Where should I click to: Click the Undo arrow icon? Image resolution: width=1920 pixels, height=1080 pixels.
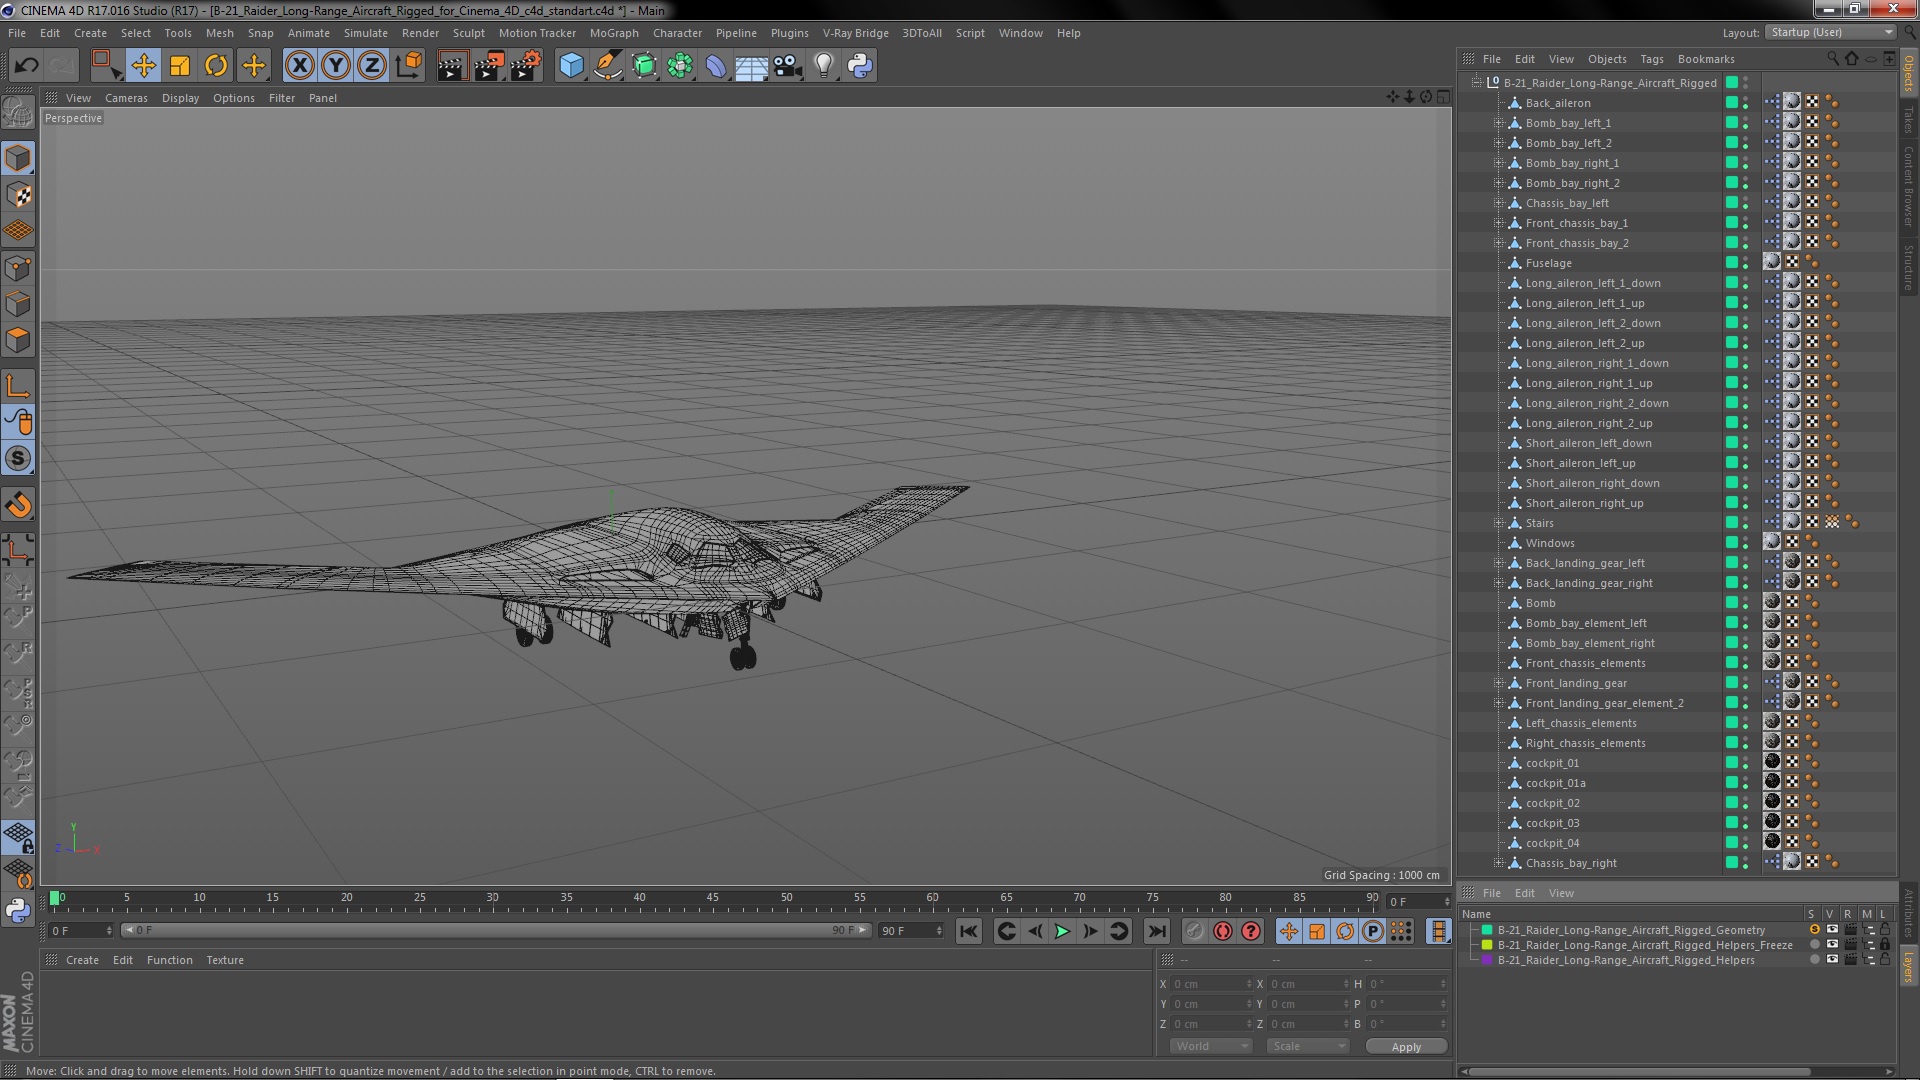click(26, 66)
